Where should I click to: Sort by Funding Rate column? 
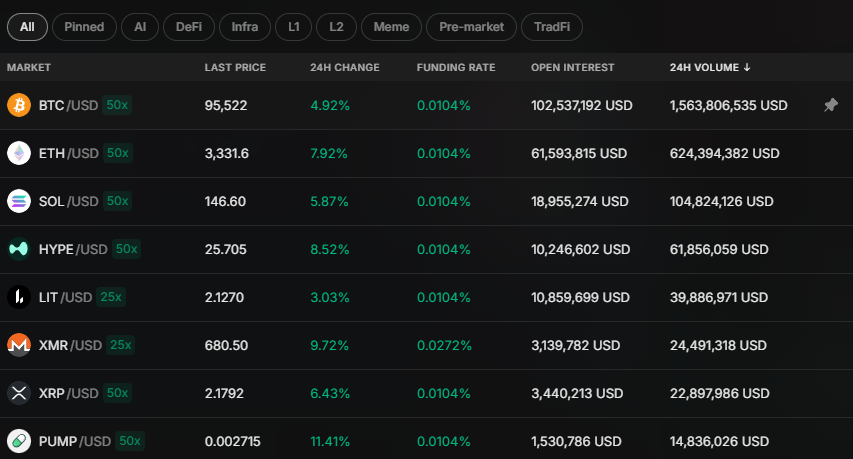pyautogui.click(x=456, y=67)
